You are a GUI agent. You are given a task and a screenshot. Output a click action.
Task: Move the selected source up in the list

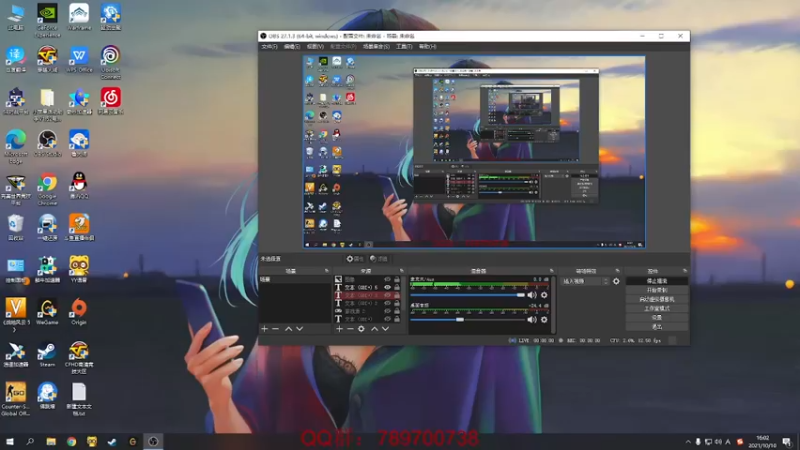pyautogui.click(x=374, y=329)
